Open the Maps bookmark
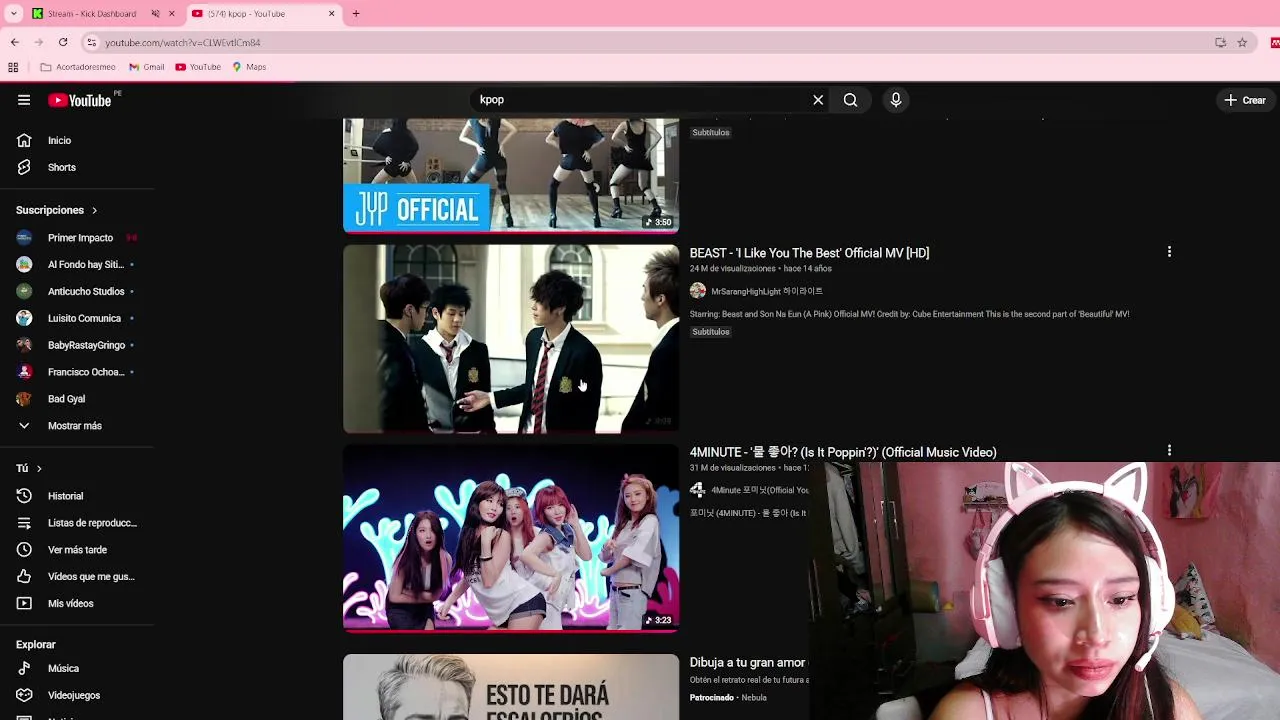Screen dimensions: 1280x720 249,67
